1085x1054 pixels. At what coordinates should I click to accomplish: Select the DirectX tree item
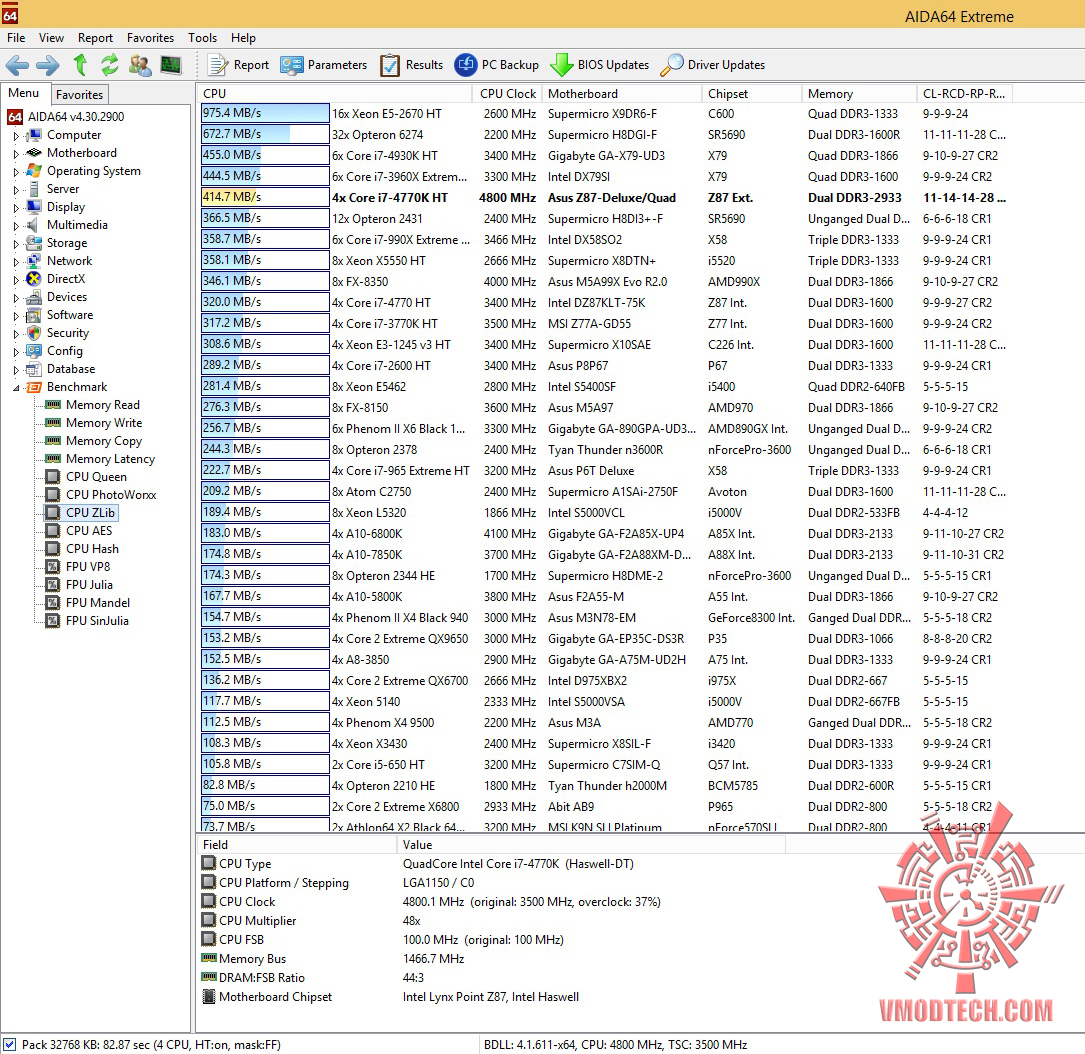tap(55, 279)
